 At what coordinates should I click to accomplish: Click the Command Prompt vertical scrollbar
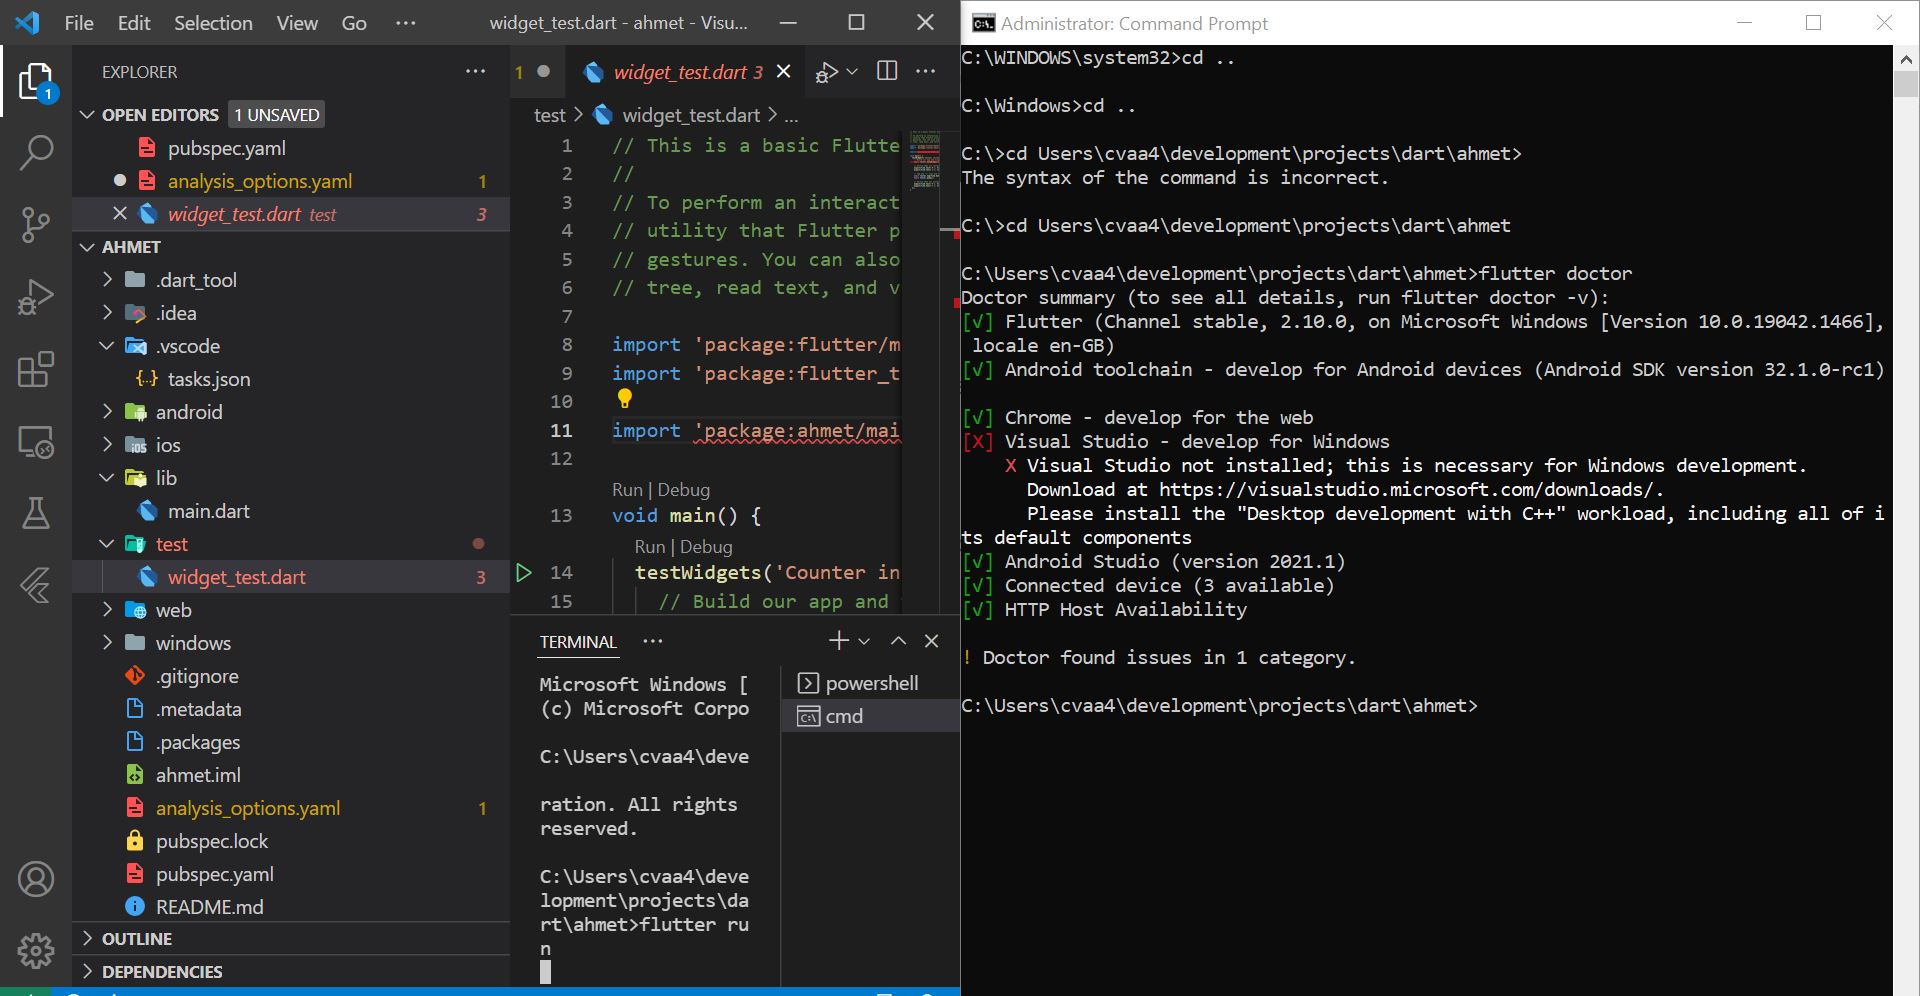click(x=1906, y=520)
